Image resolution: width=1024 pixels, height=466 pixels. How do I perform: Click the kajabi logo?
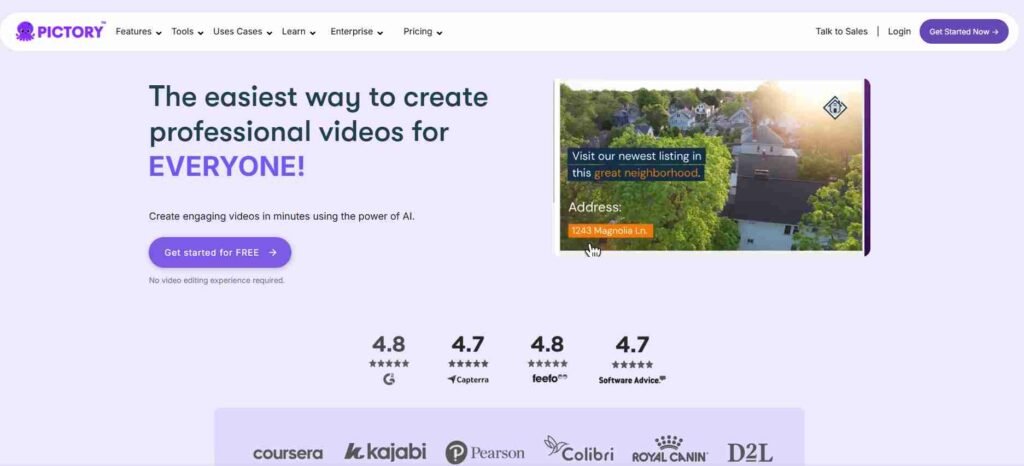click(x=385, y=452)
